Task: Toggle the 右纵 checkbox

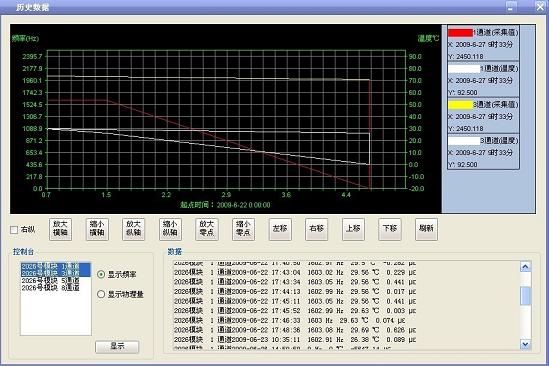Action: (14, 230)
